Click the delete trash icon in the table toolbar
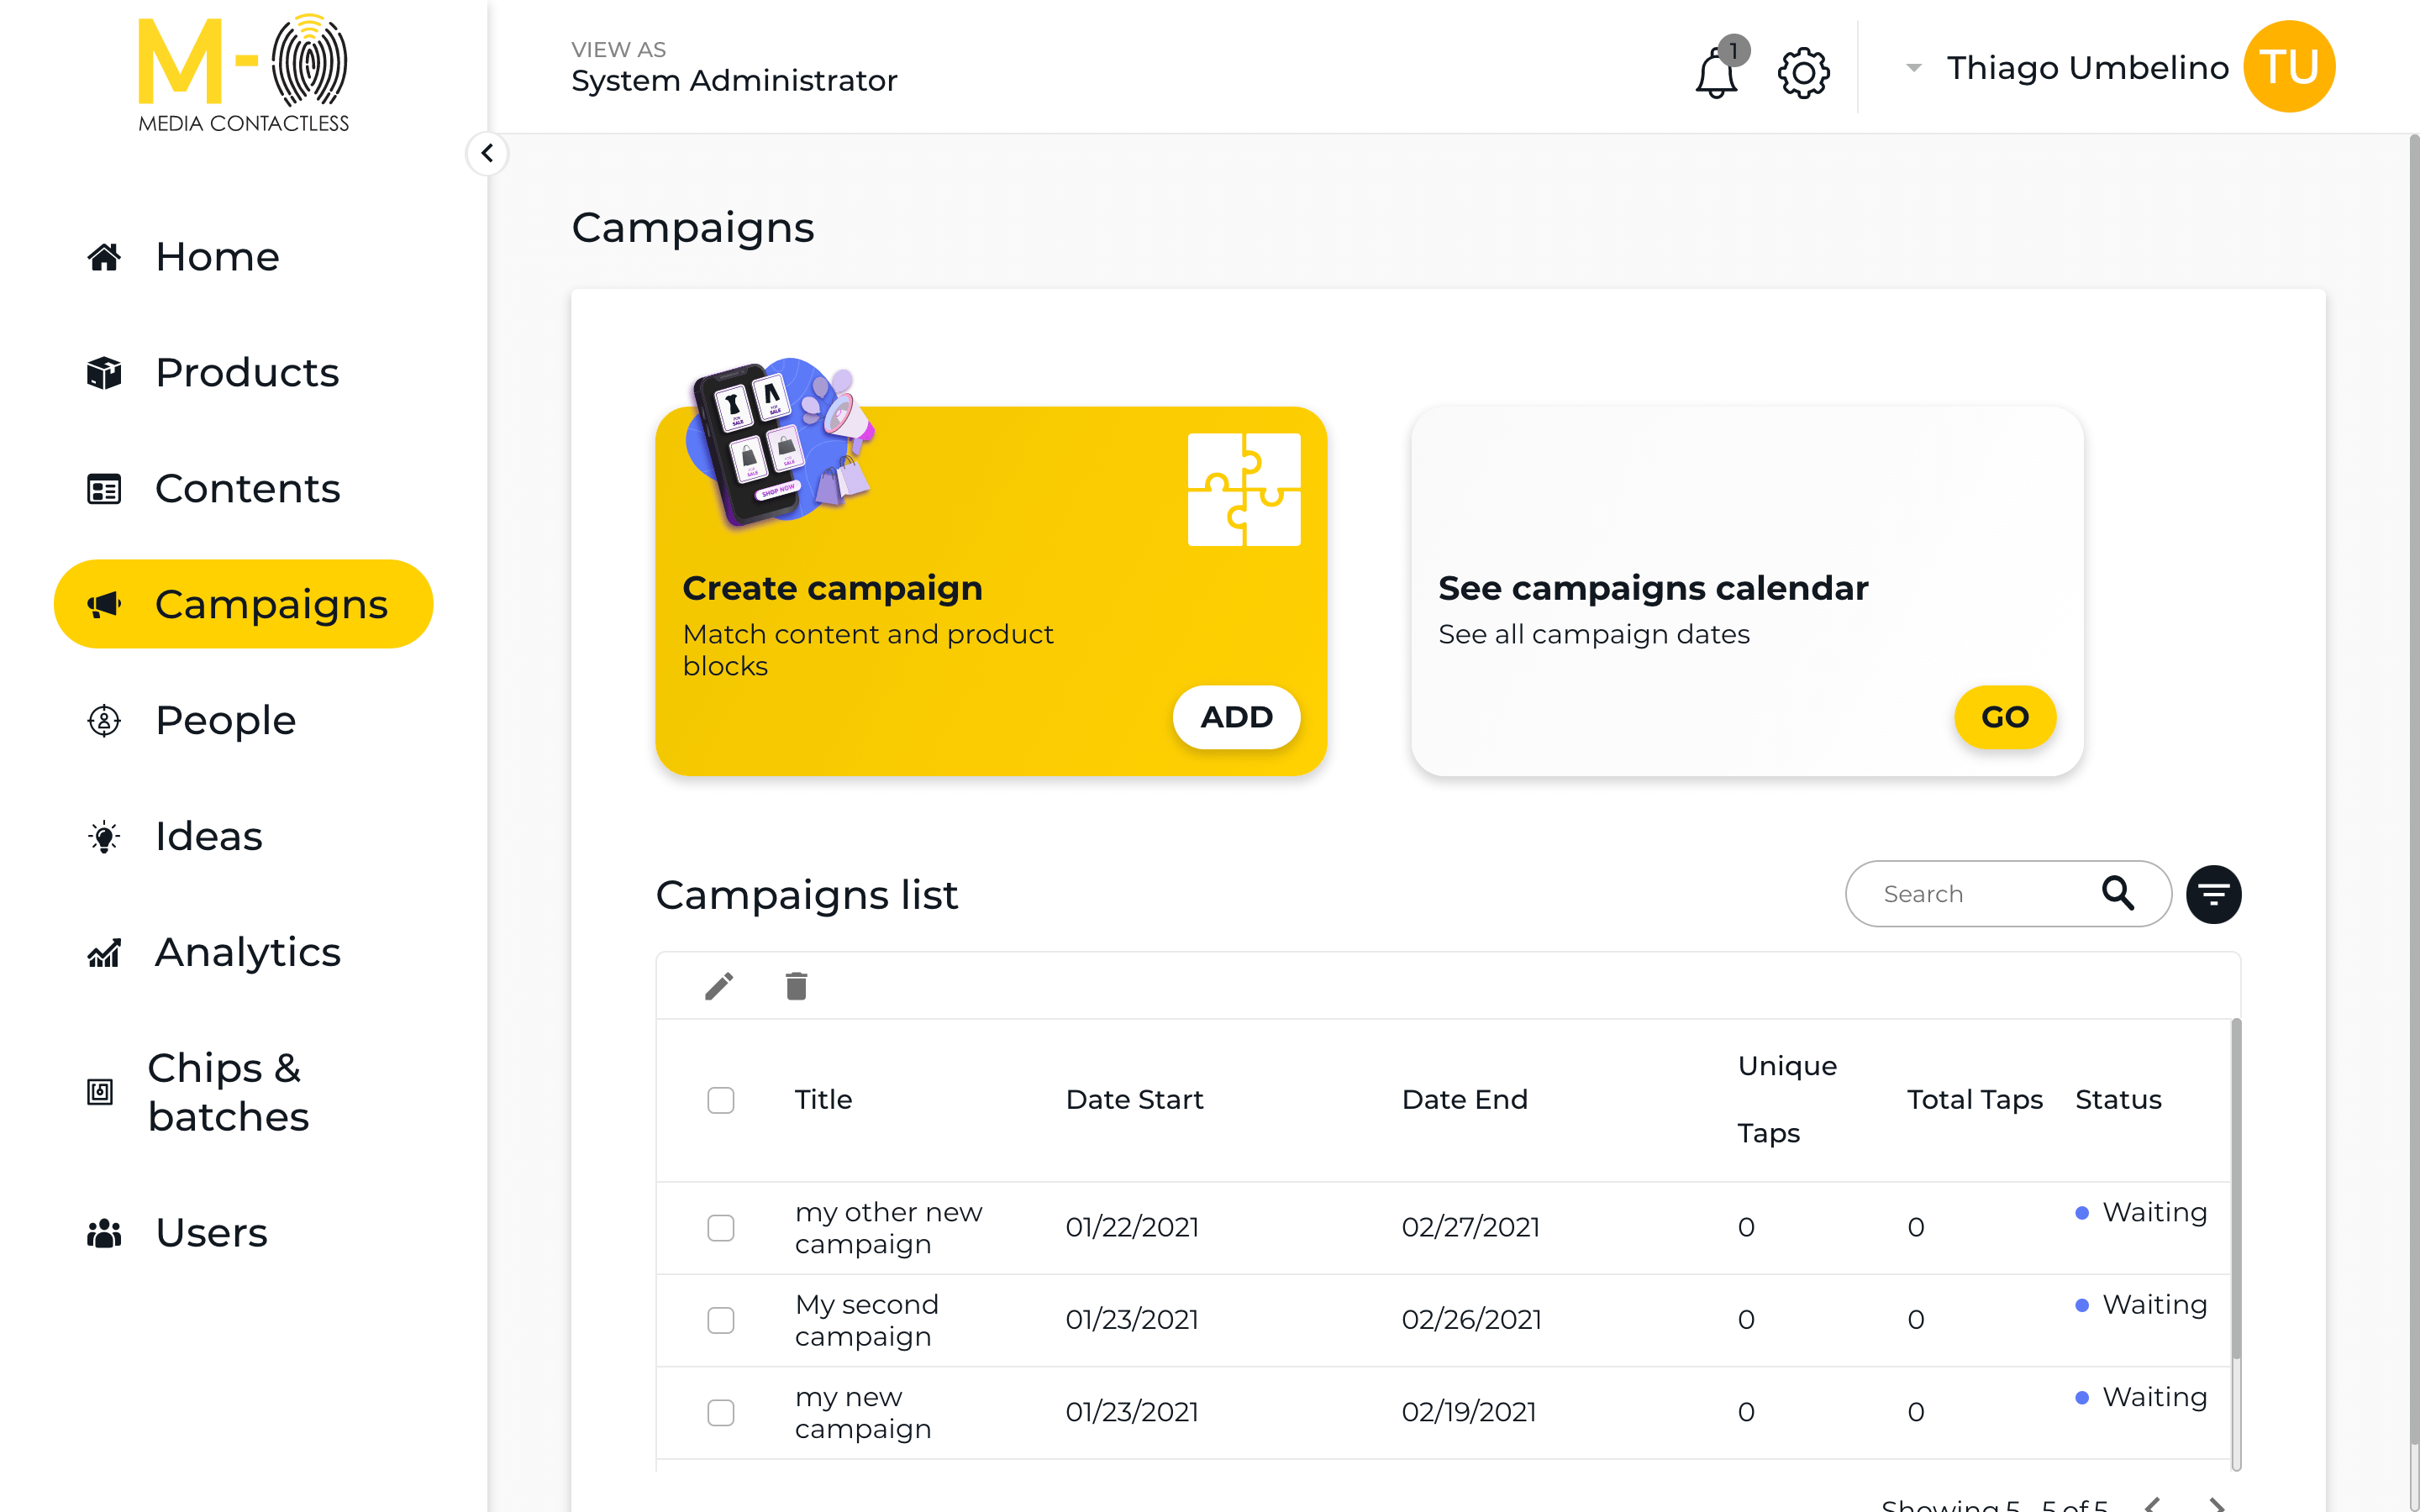 coord(796,986)
